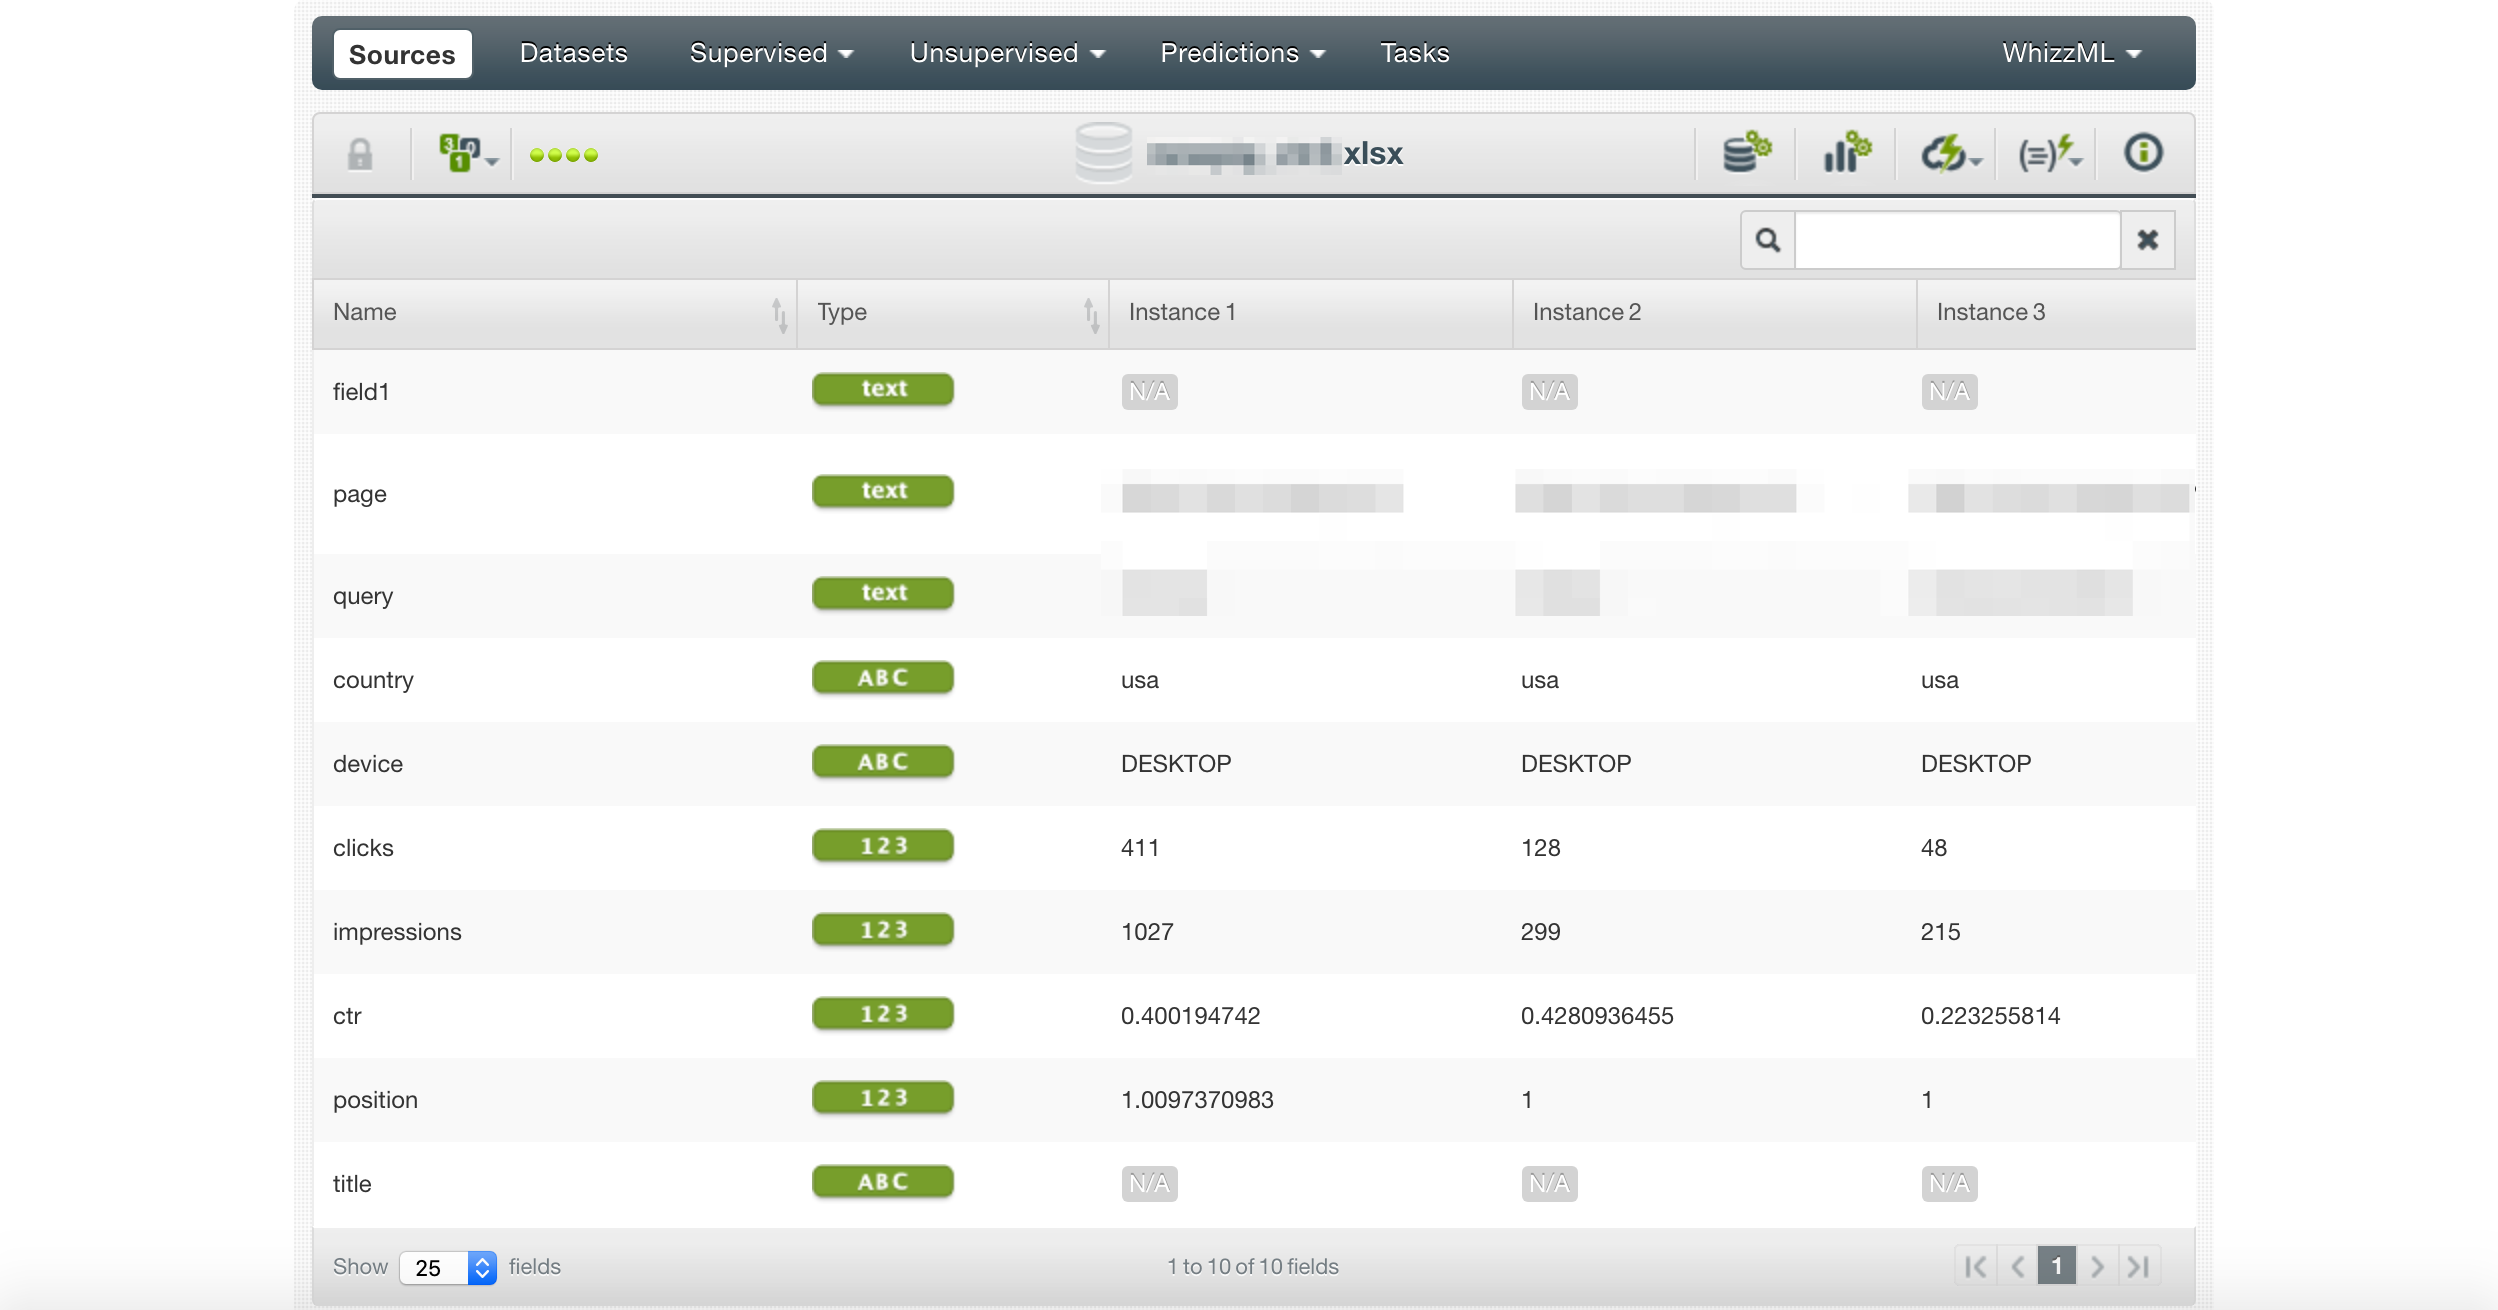Screen dimensions: 2498x1310
Task: Toggle the ABC type badge for country
Action: point(882,678)
